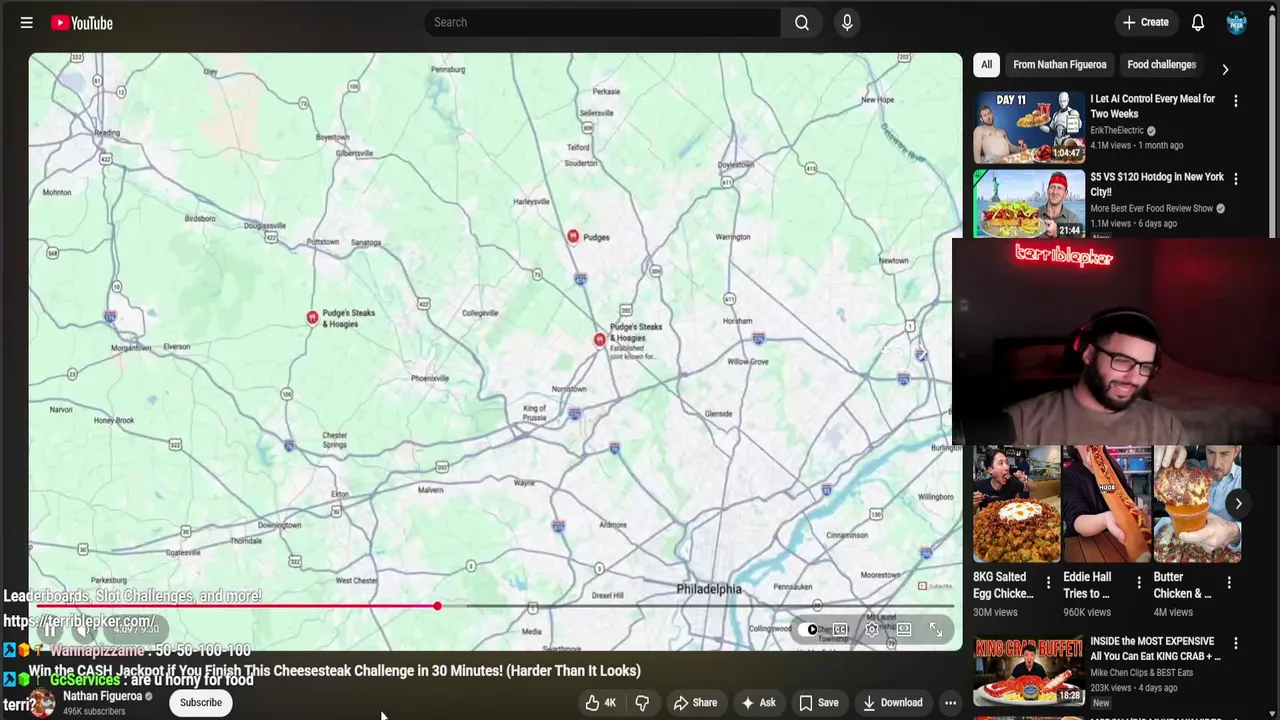Viewport: 1280px width, 720px height.
Task: Open Butter Chicken short thumbnail
Action: point(1197,504)
